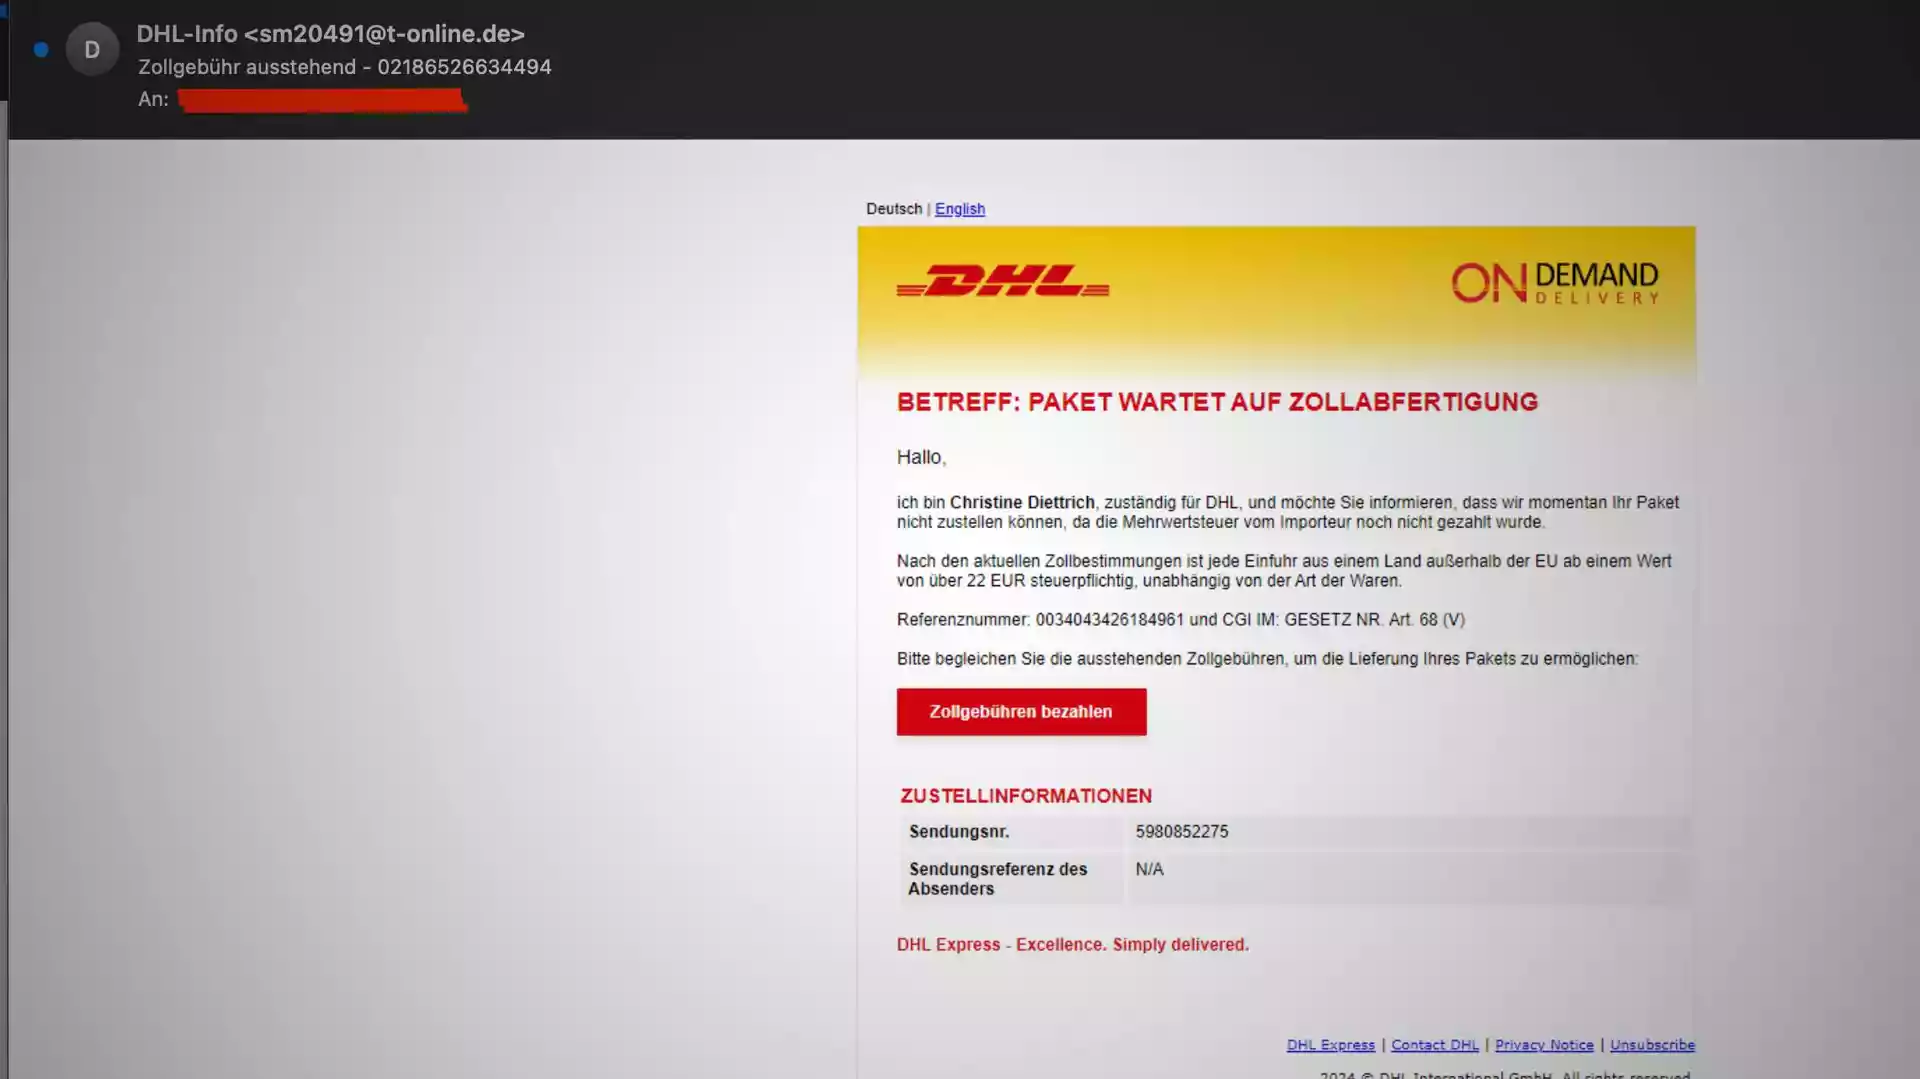1920x1079 pixels.
Task: Select the Deutsch language option
Action: coord(894,209)
